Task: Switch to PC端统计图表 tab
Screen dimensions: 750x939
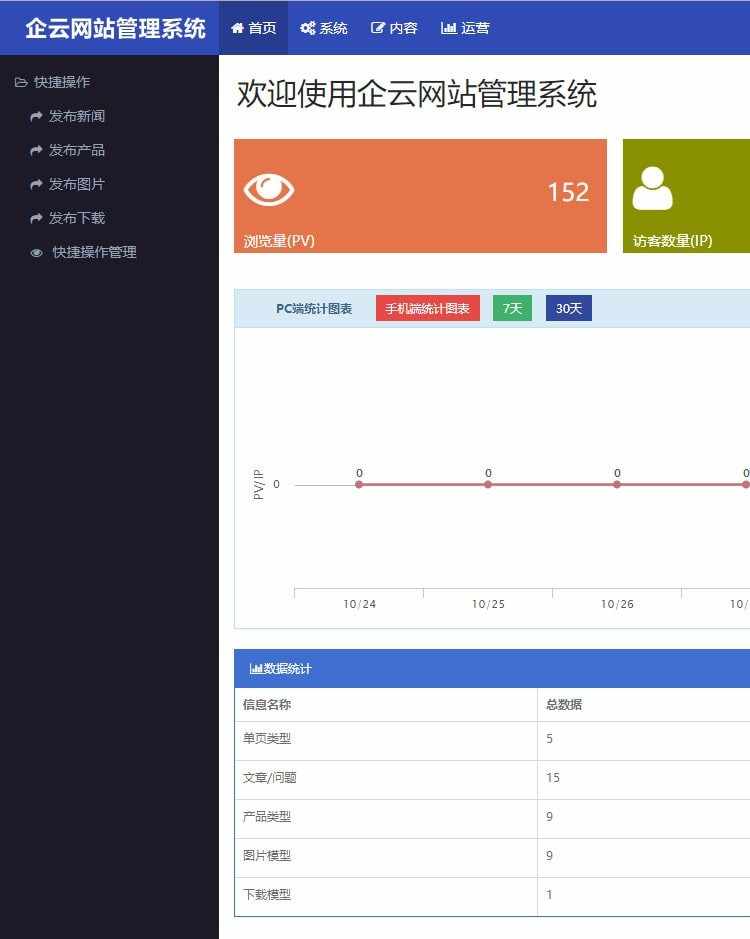Action: (314, 308)
